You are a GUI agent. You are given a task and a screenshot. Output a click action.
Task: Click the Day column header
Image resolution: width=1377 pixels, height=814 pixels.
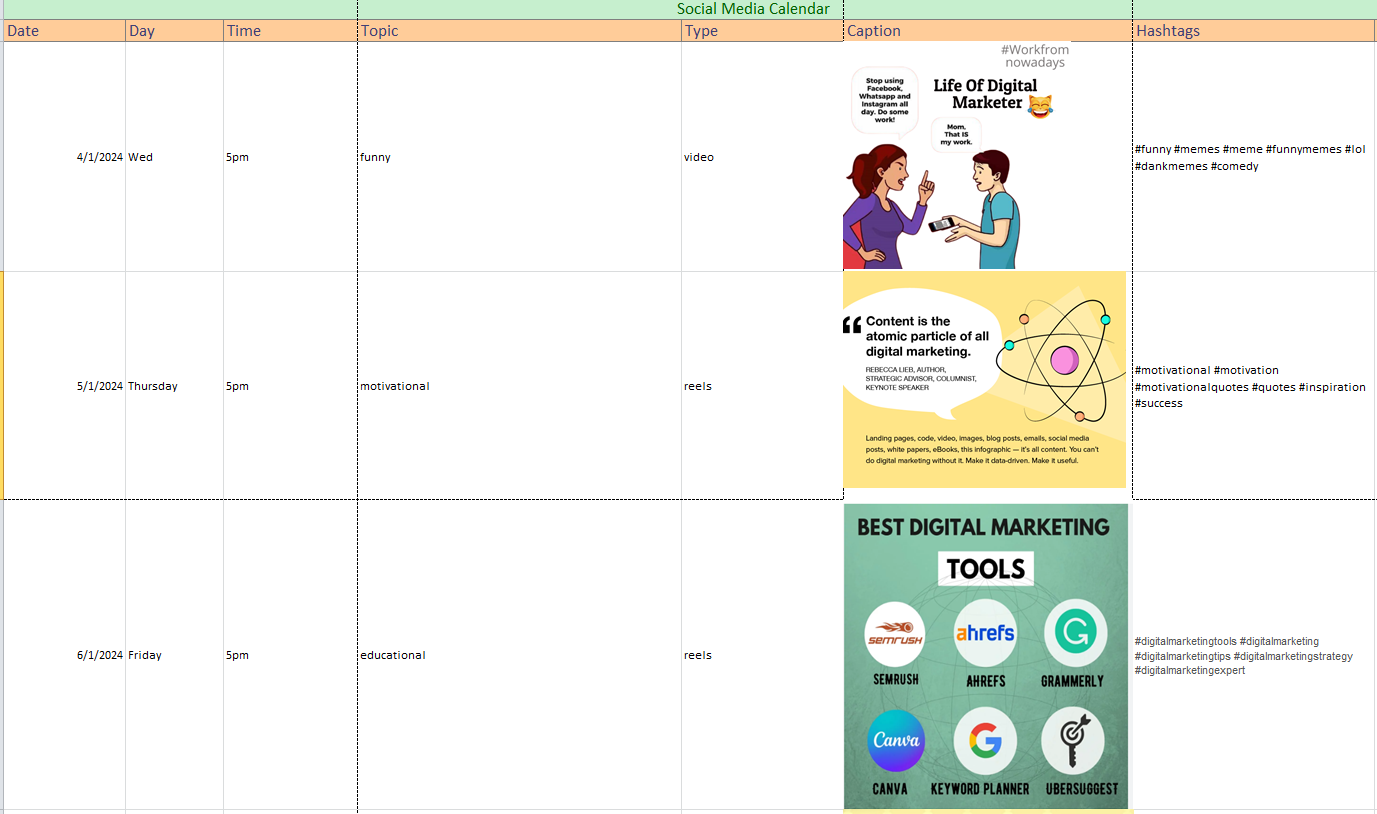pyautogui.click(x=175, y=31)
